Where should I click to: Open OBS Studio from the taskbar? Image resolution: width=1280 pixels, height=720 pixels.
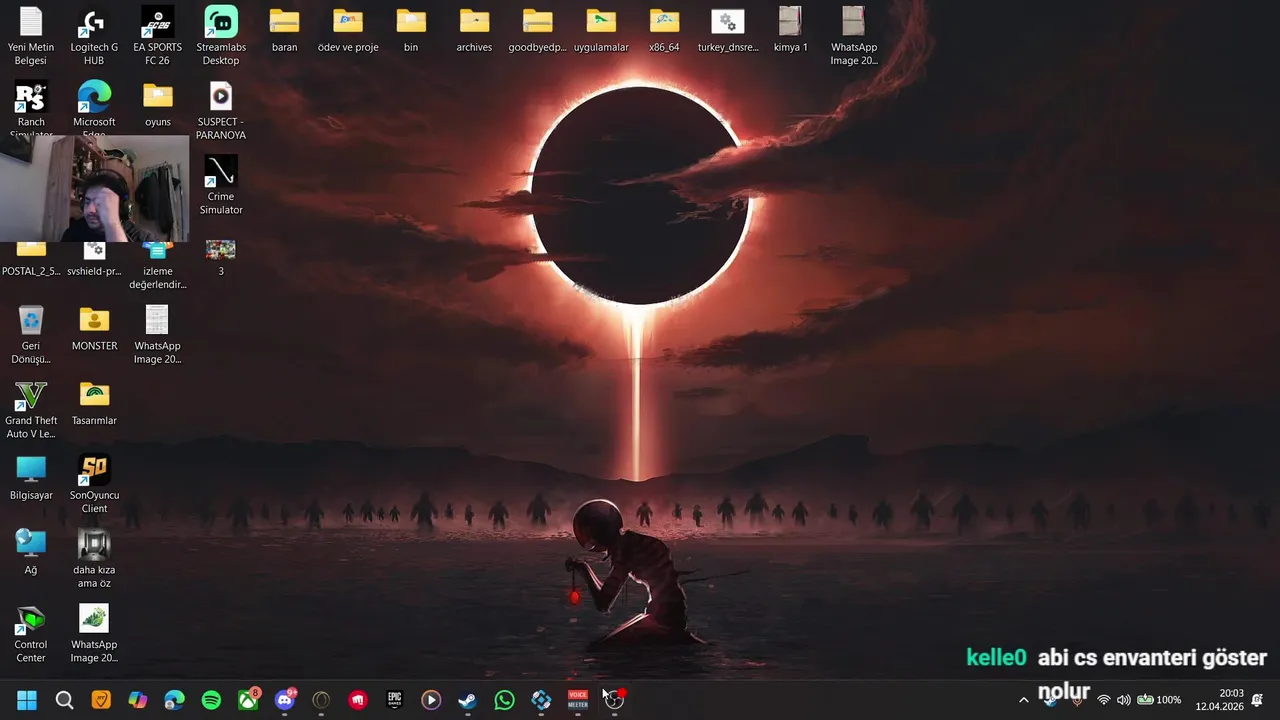coord(614,700)
